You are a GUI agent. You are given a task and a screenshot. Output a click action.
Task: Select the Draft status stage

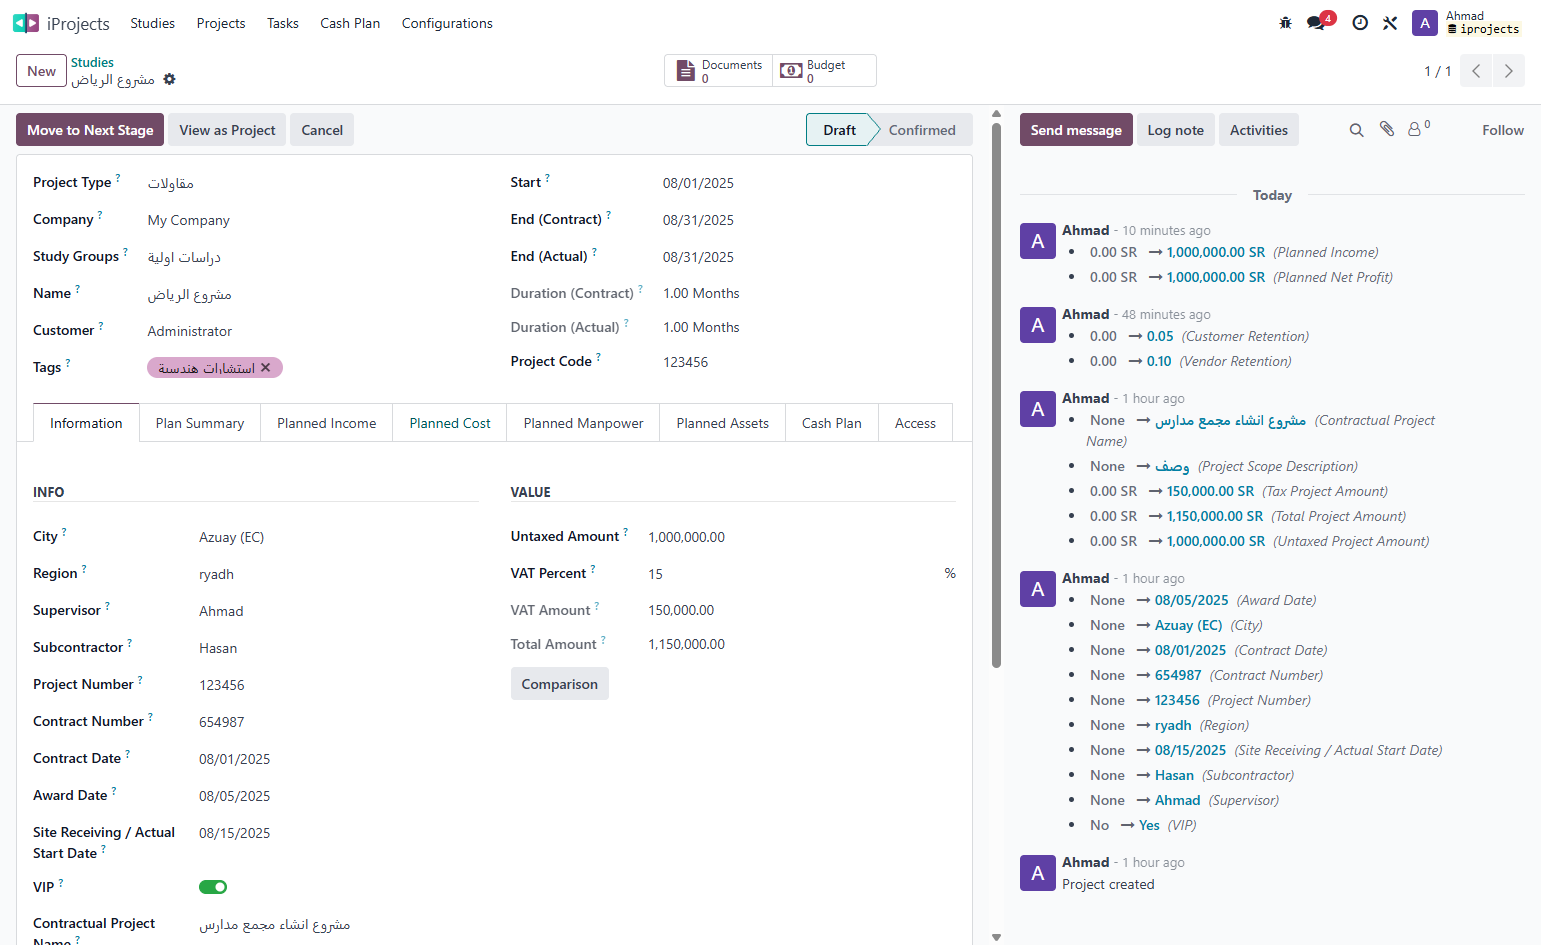click(840, 130)
